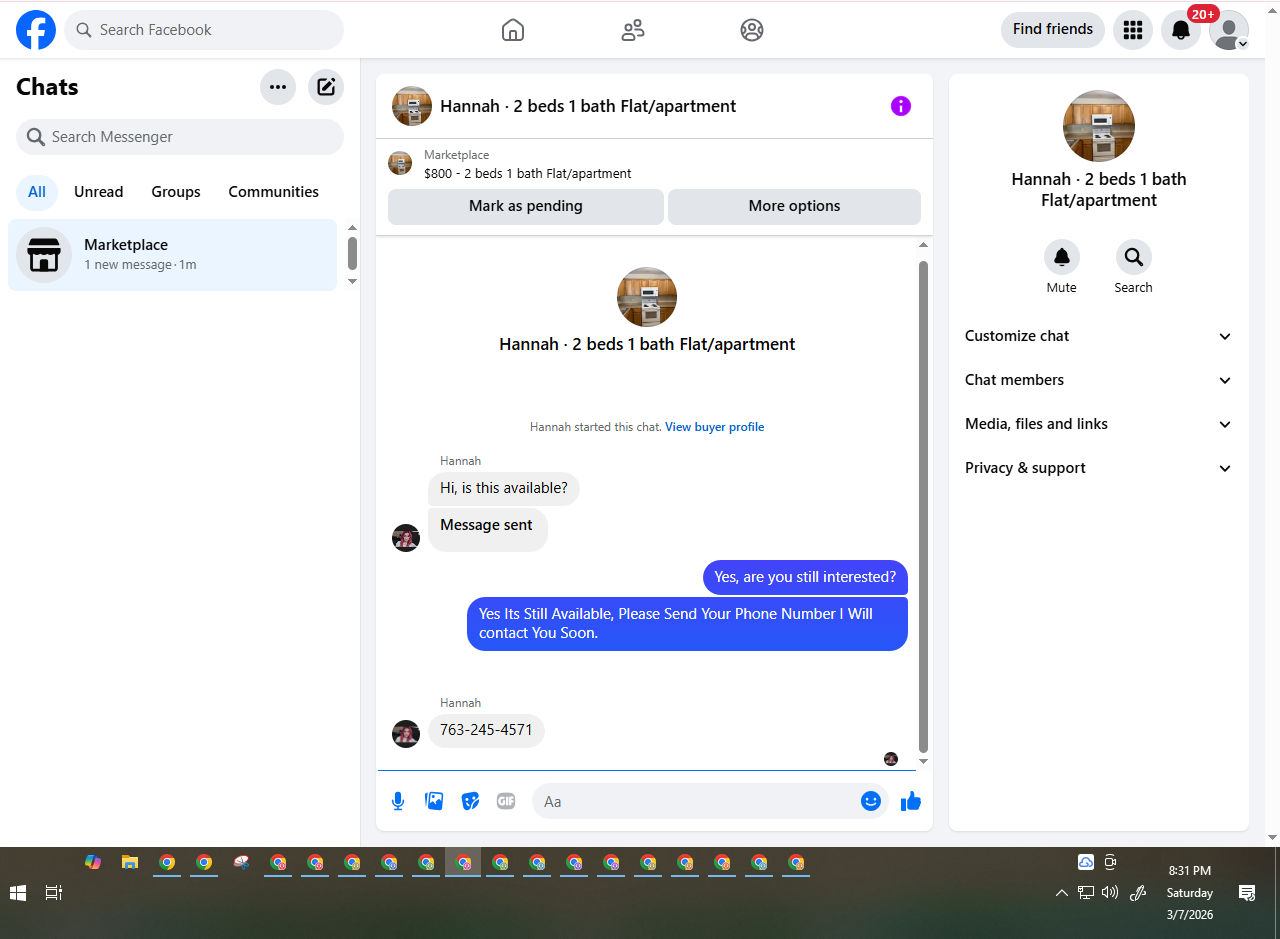Screen dimensions: 1280x939
Task: Open the account profile avatar menu
Action: (x=1229, y=30)
